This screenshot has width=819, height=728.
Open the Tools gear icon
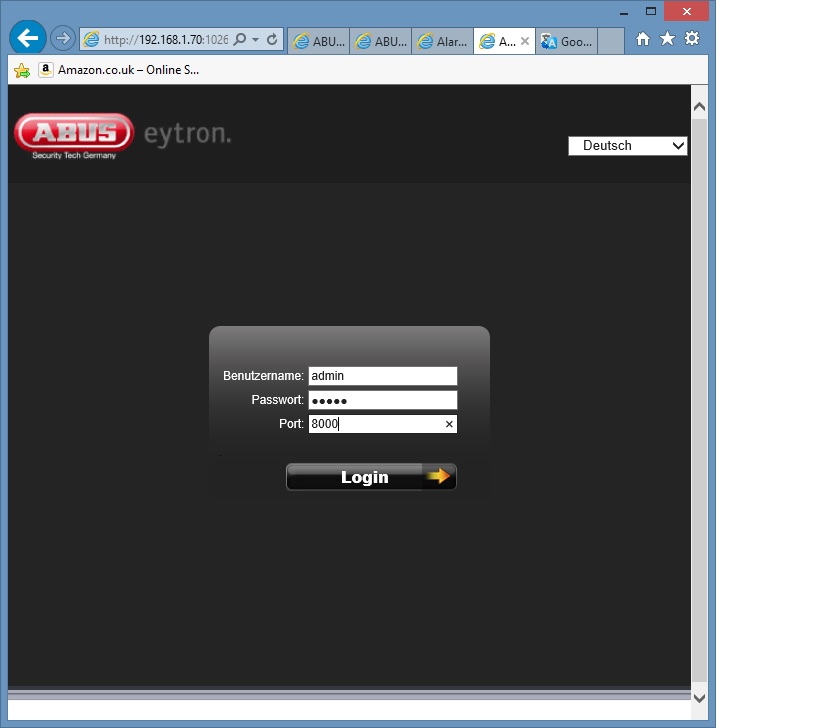pos(692,39)
